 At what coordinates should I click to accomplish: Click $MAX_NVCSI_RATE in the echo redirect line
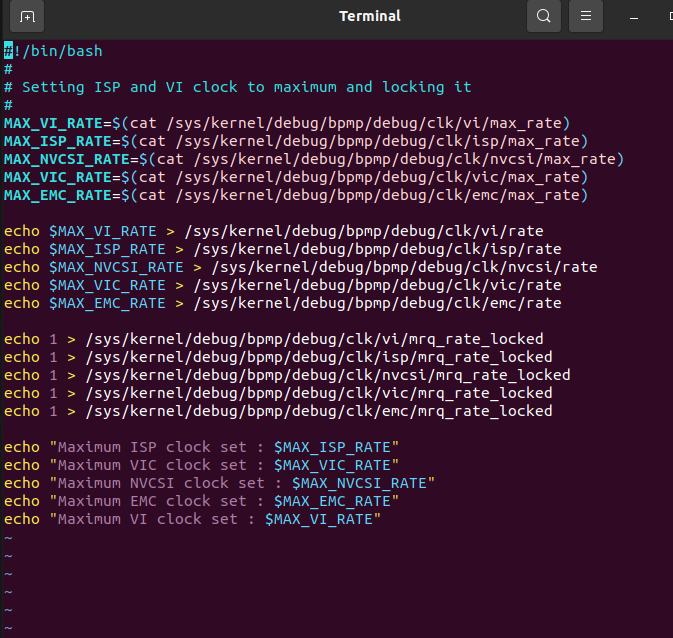point(116,267)
